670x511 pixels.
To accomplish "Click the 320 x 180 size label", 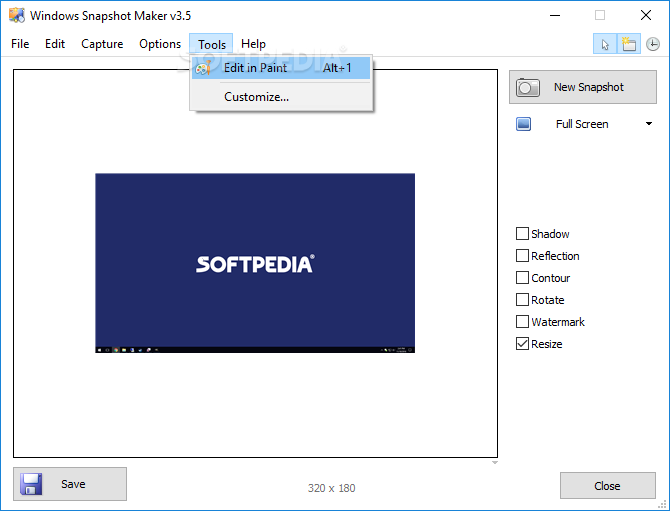I will click(x=332, y=488).
